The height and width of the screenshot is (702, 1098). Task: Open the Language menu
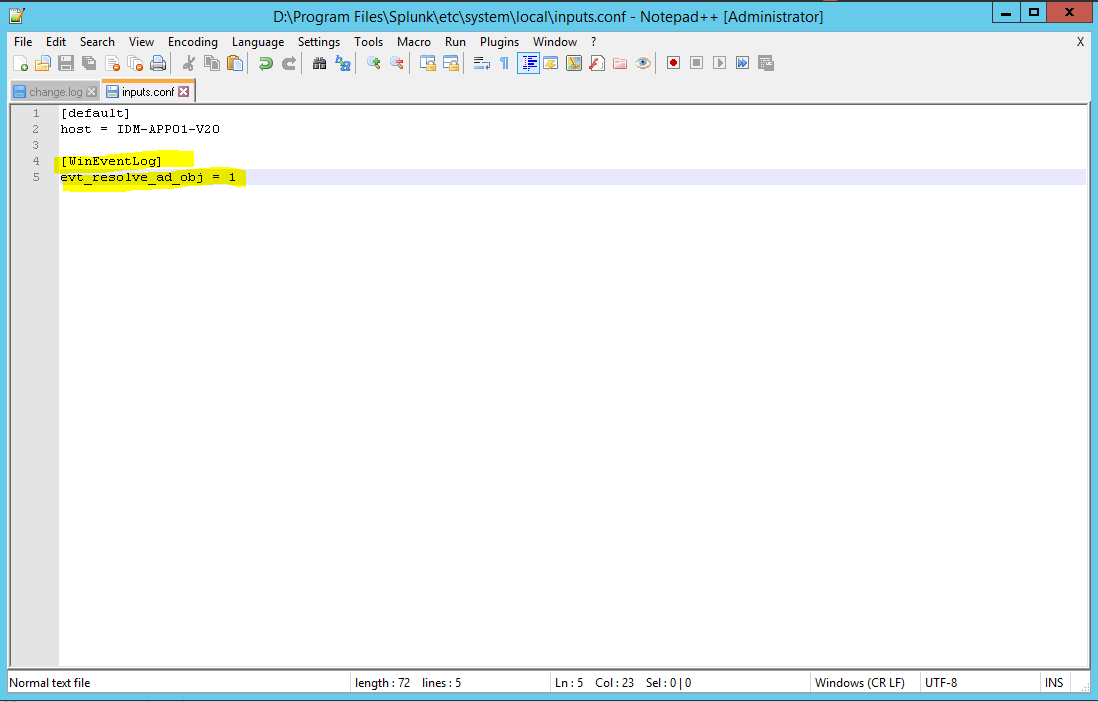(258, 42)
